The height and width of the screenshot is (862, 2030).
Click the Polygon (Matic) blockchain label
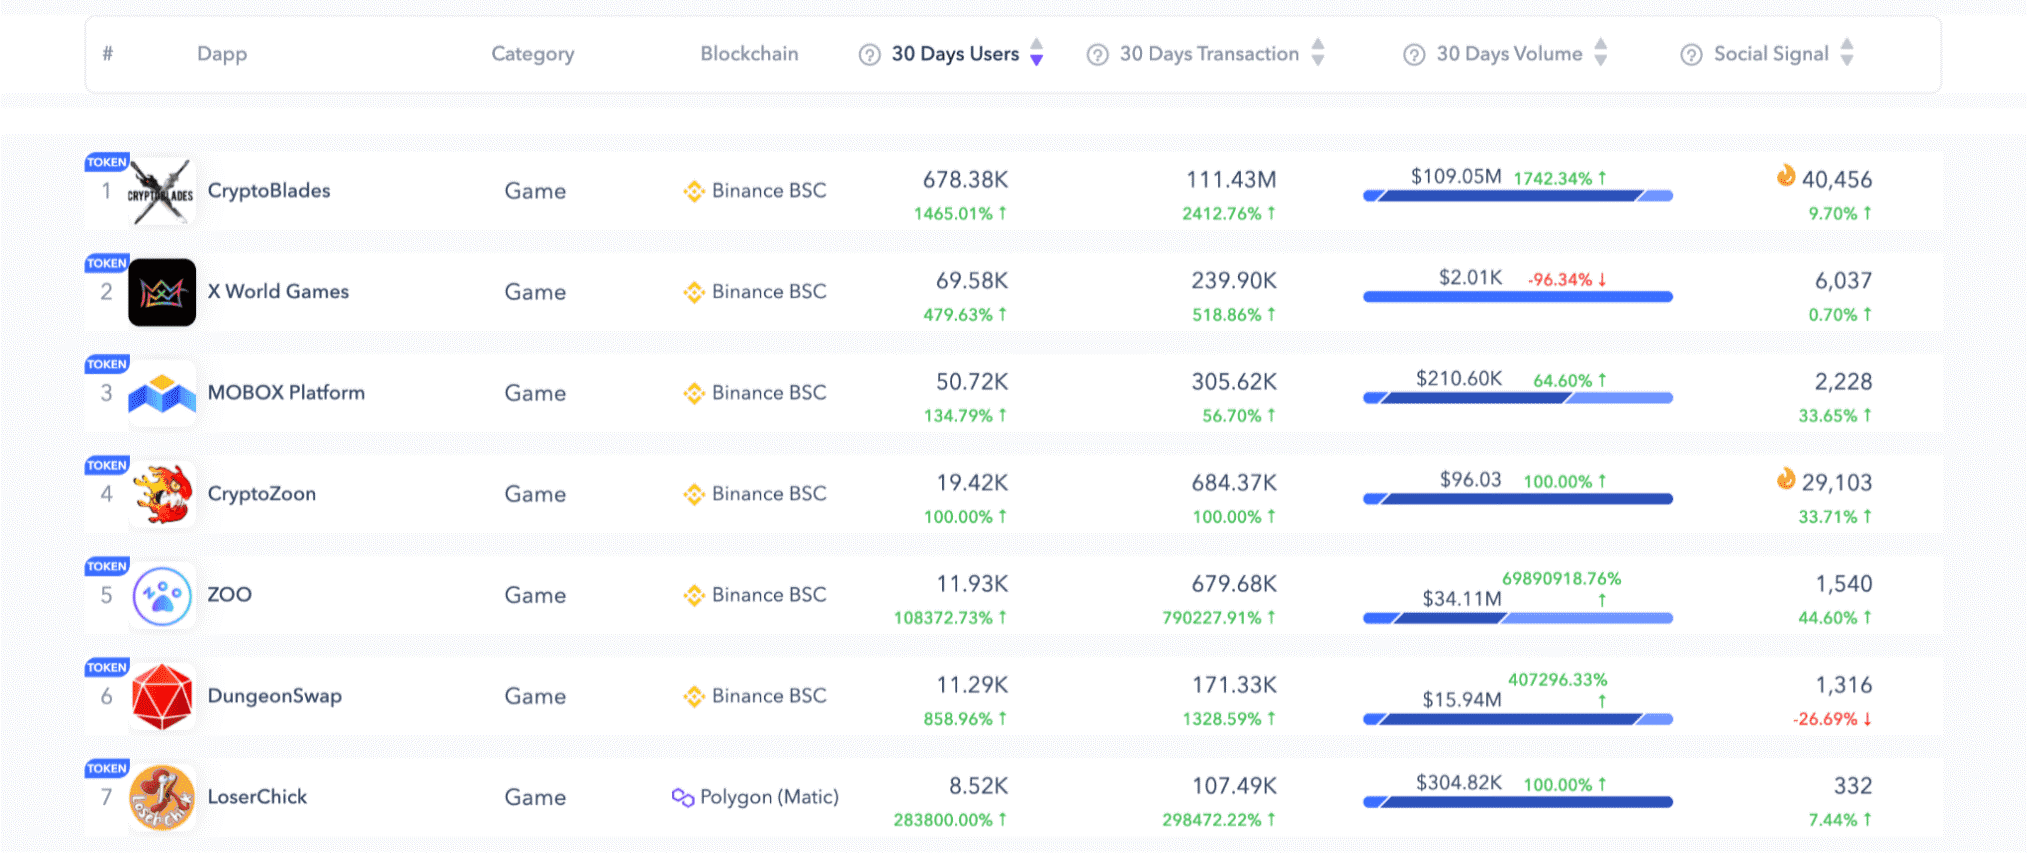coord(769,797)
